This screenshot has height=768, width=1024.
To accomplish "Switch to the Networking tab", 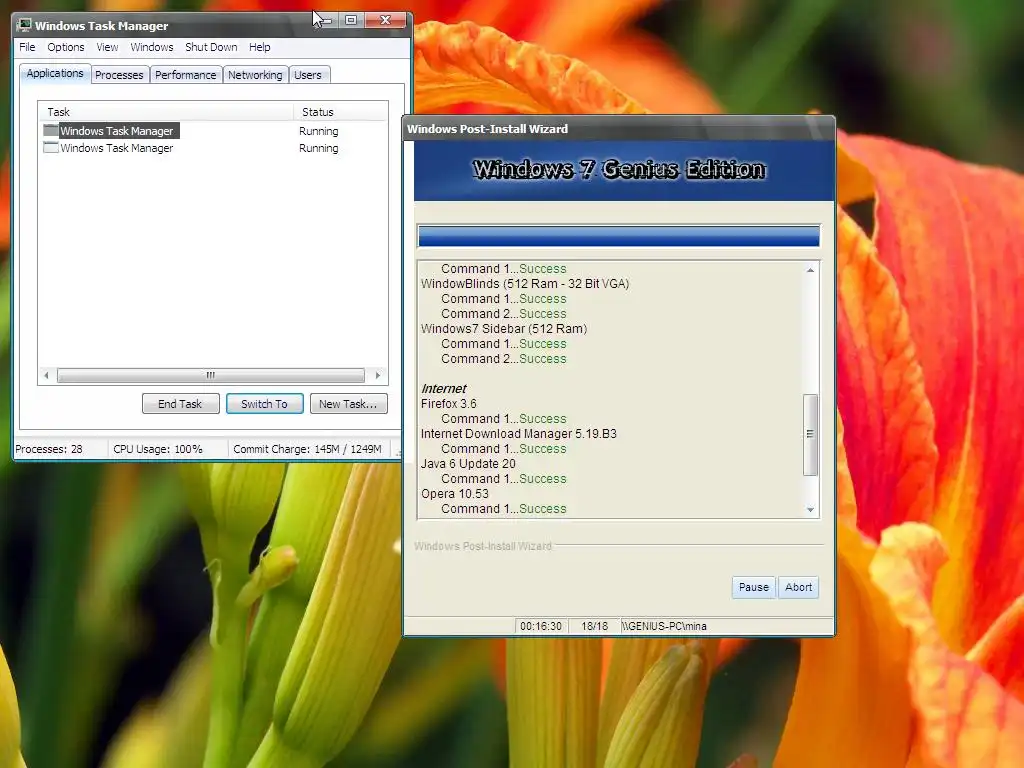I will pyautogui.click(x=255, y=75).
